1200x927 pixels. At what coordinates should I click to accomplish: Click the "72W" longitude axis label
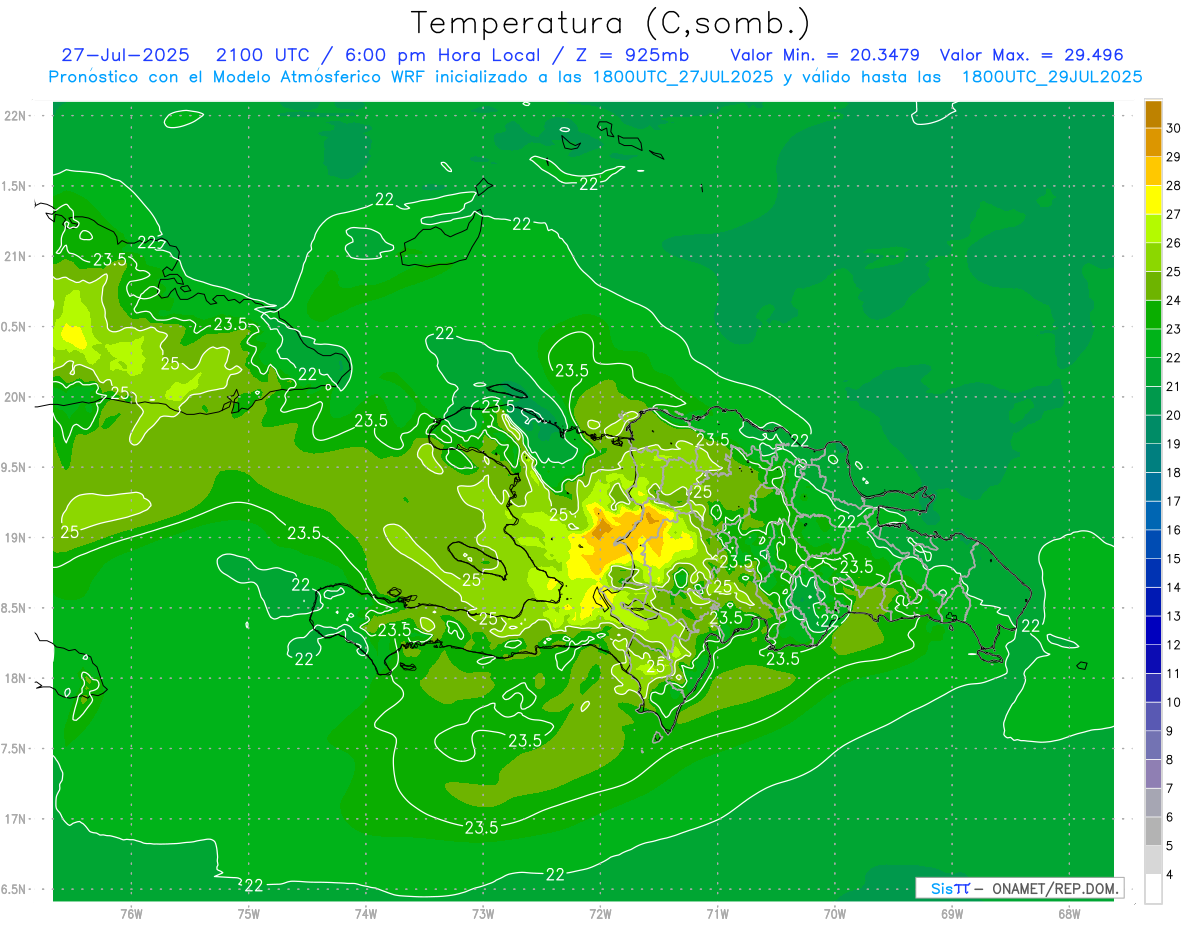pos(600,914)
